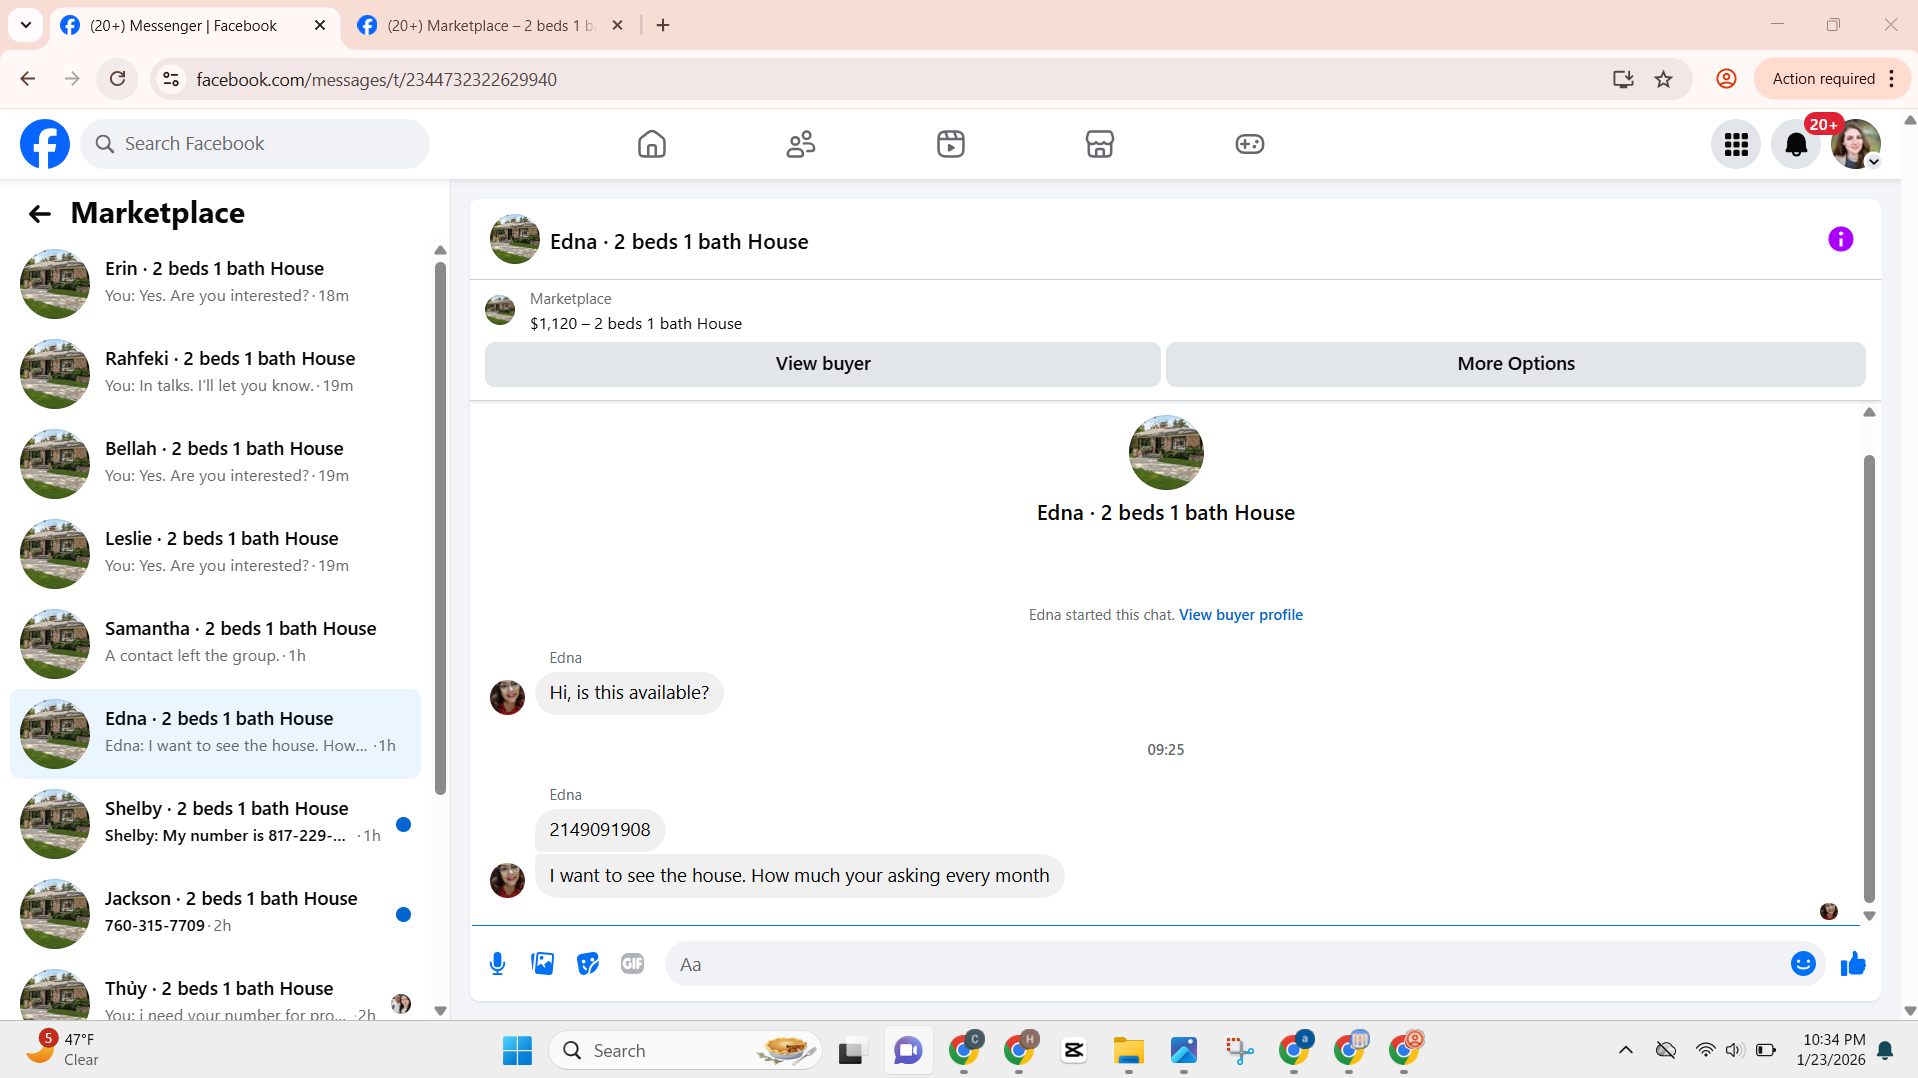Viewport: 1918px width, 1078px height.
Task: Open the Reels video icon
Action: pyautogui.click(x=950, y=144)
